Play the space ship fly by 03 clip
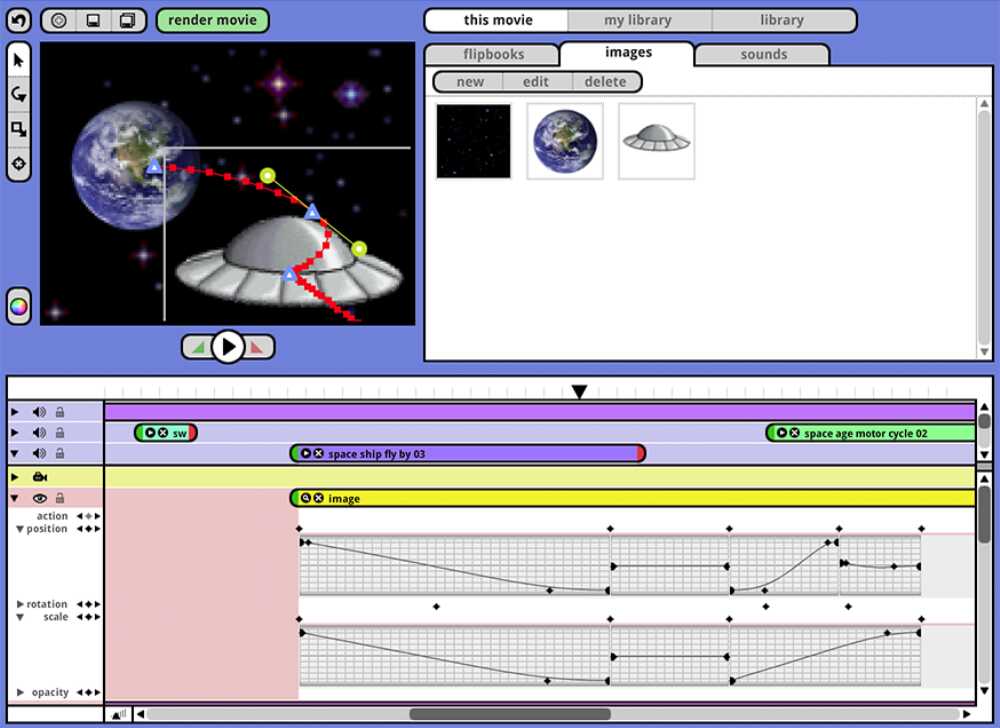Screen dimensions: 1000x728 click(x=306, y=453)
